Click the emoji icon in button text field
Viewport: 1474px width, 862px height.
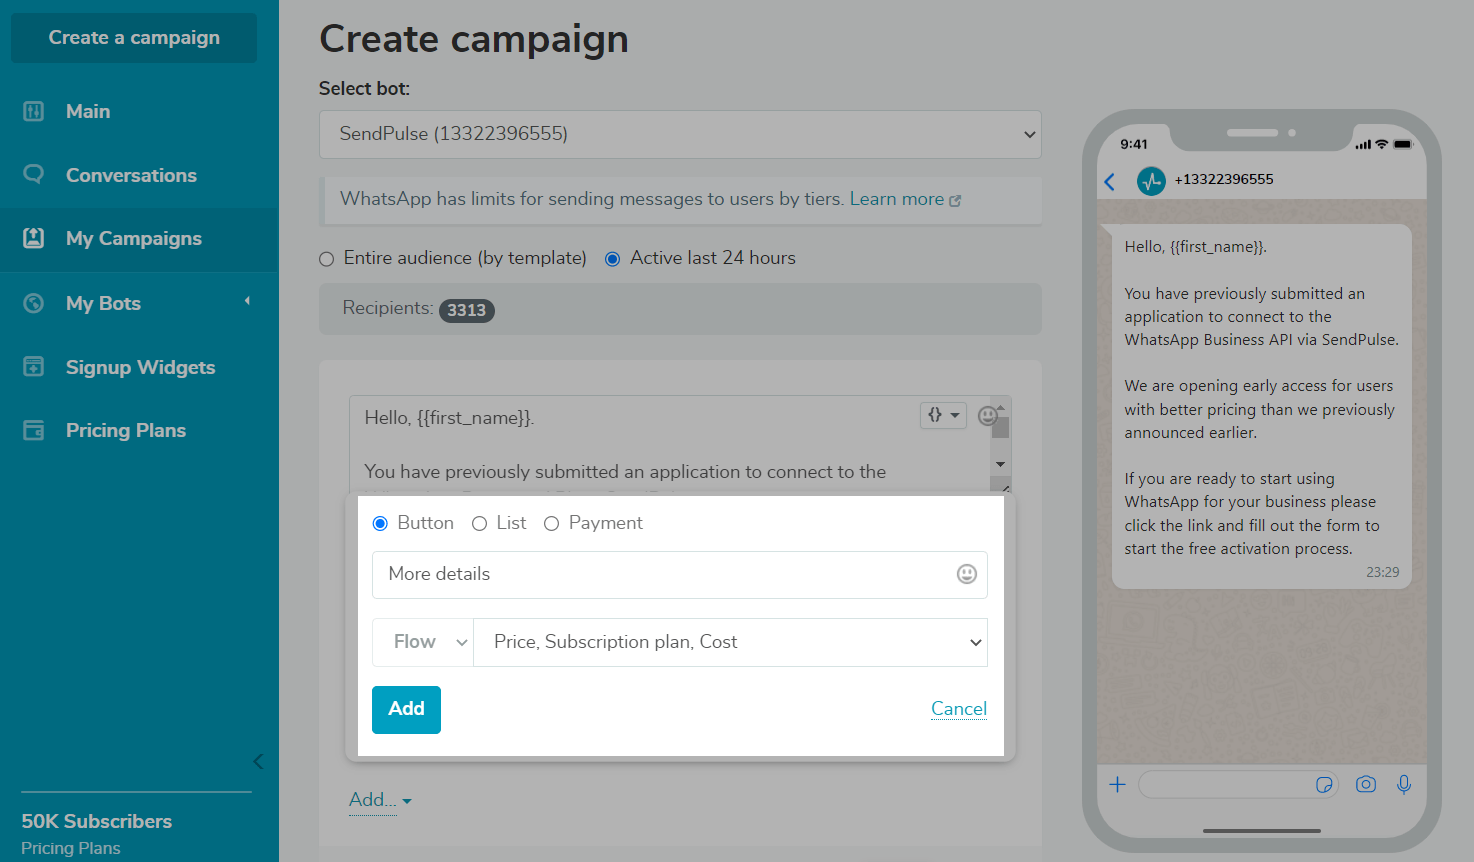coord(966,574)
